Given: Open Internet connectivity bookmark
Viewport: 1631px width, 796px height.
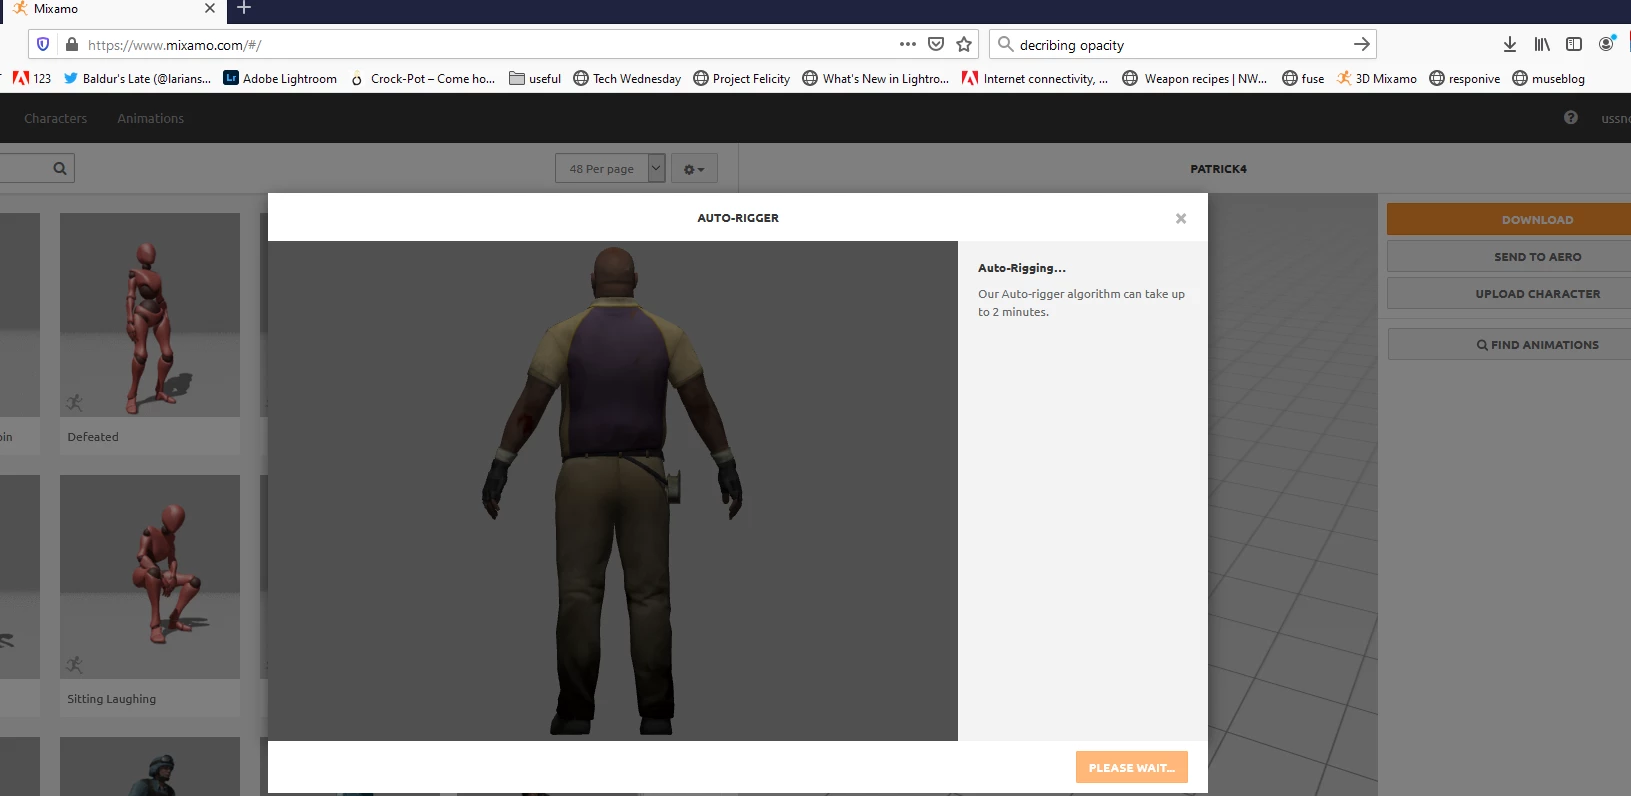Looking at the screenshot, I should (x=1035, y=78).
